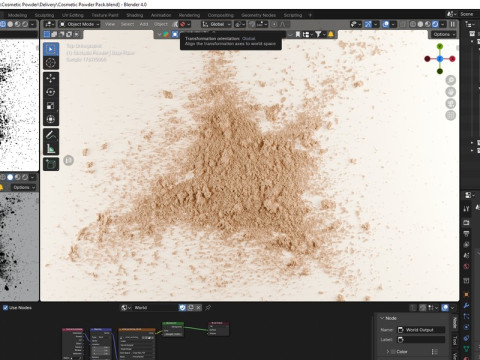Click the bookmark icon in viewport header
The width and height of the screenshot is (480, 360).
click(298, 34)
